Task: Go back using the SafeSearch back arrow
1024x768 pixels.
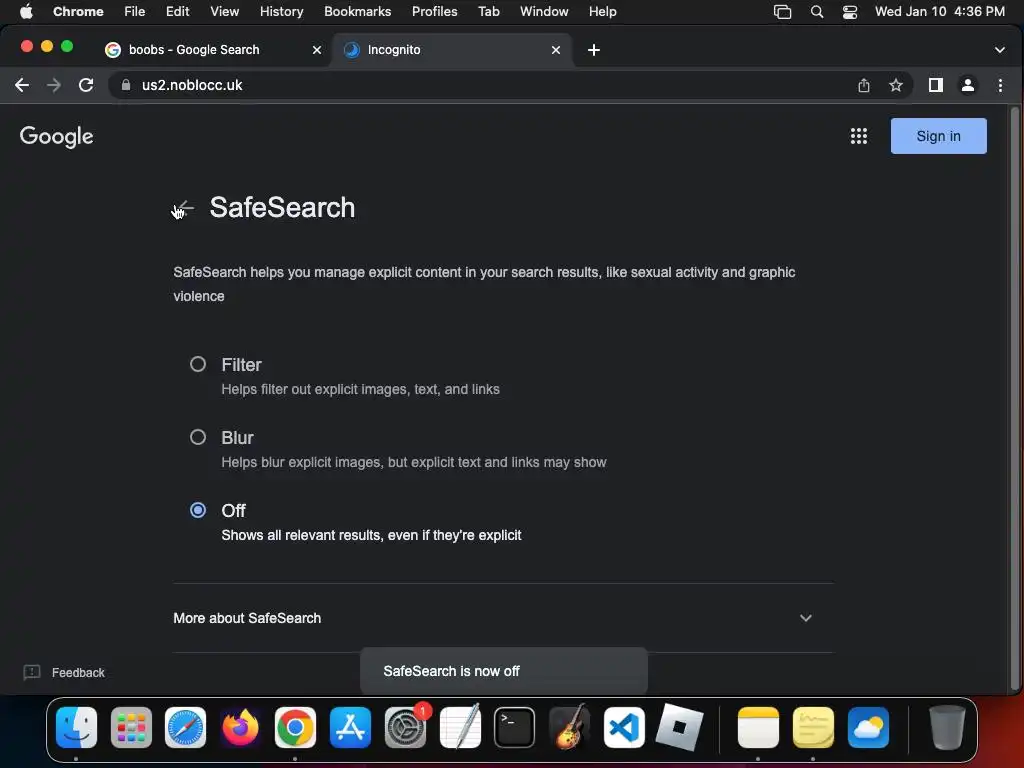Action: [x=185, y=208]
